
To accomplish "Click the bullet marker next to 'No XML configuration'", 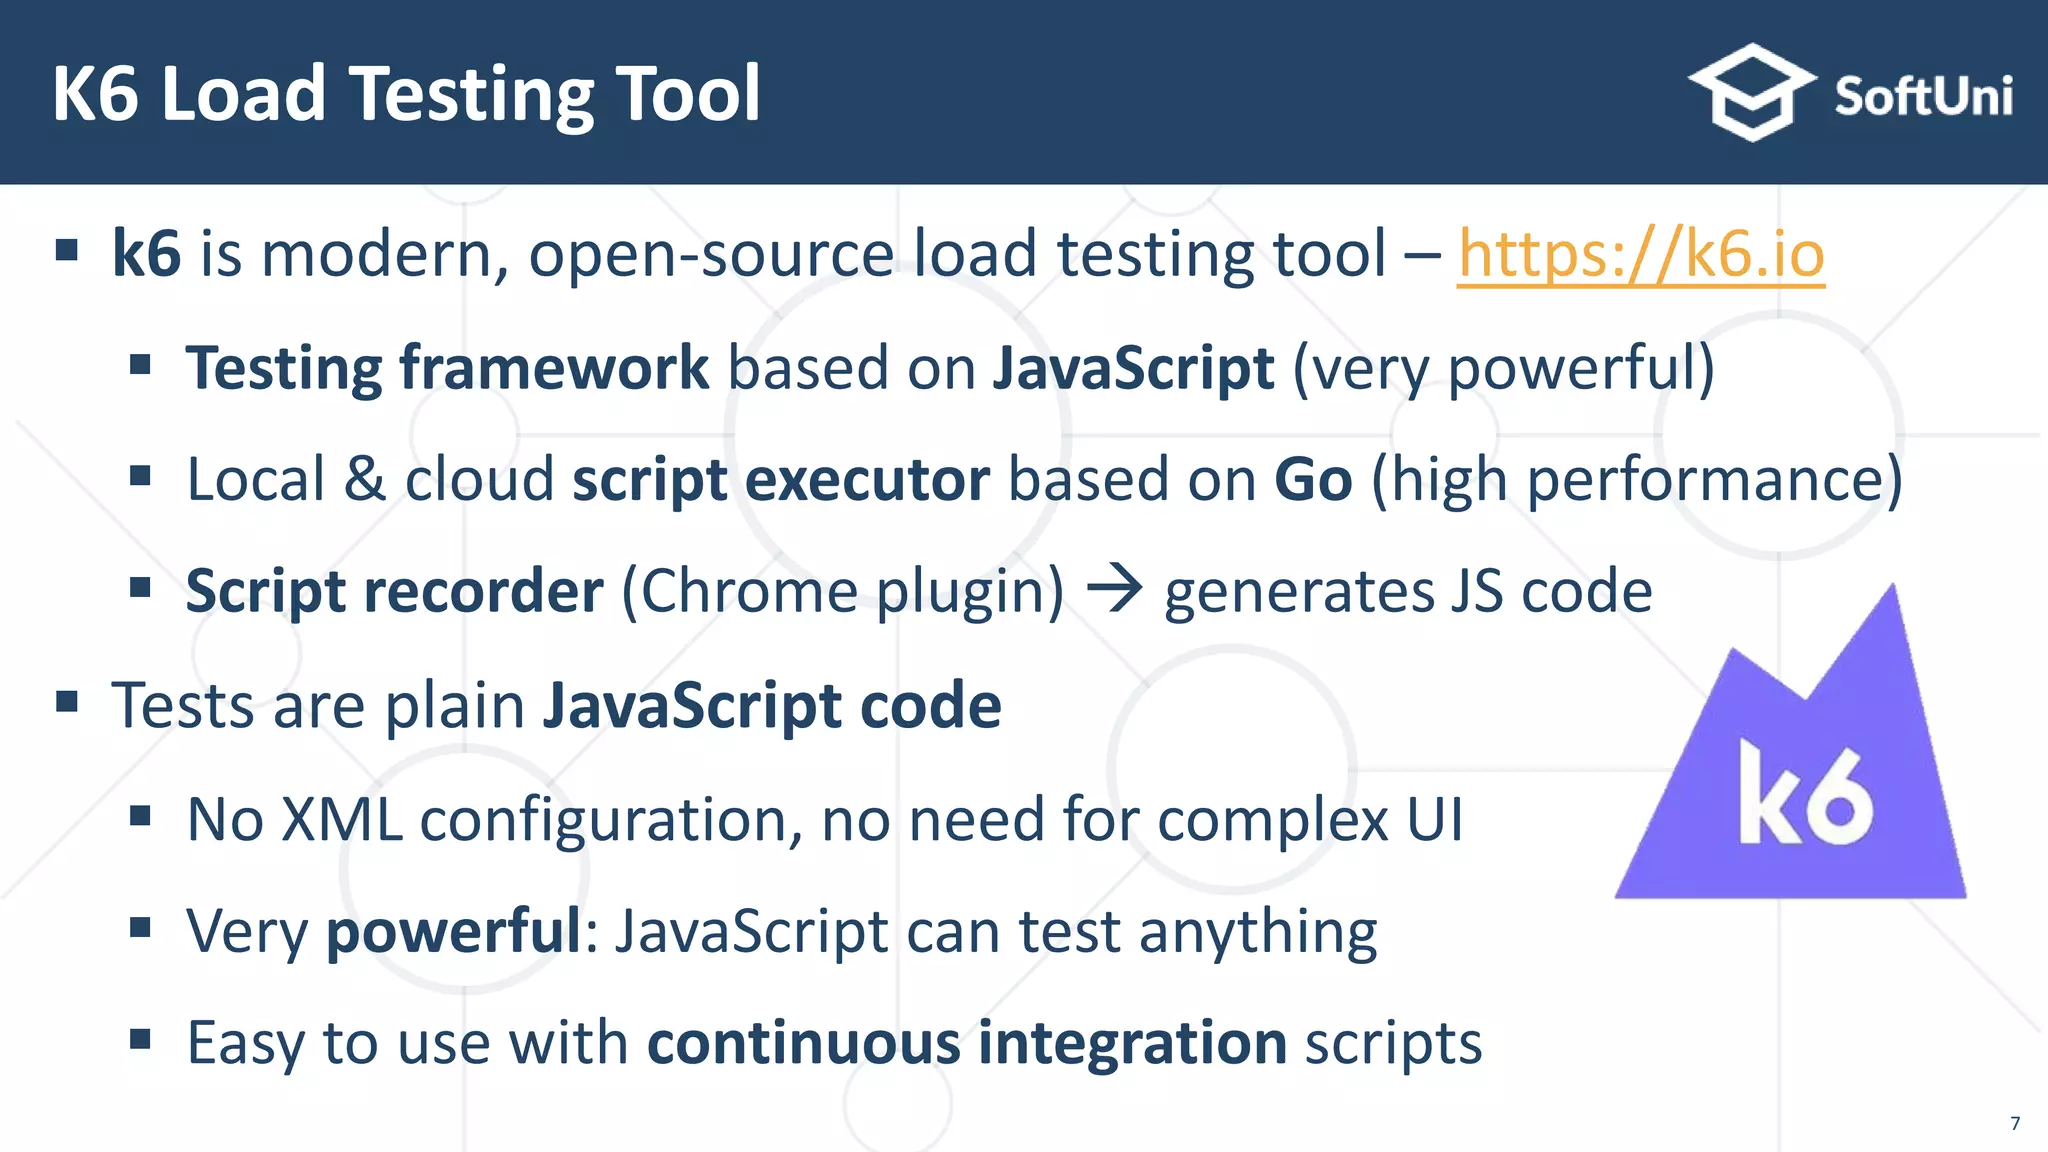I will 140,816.
